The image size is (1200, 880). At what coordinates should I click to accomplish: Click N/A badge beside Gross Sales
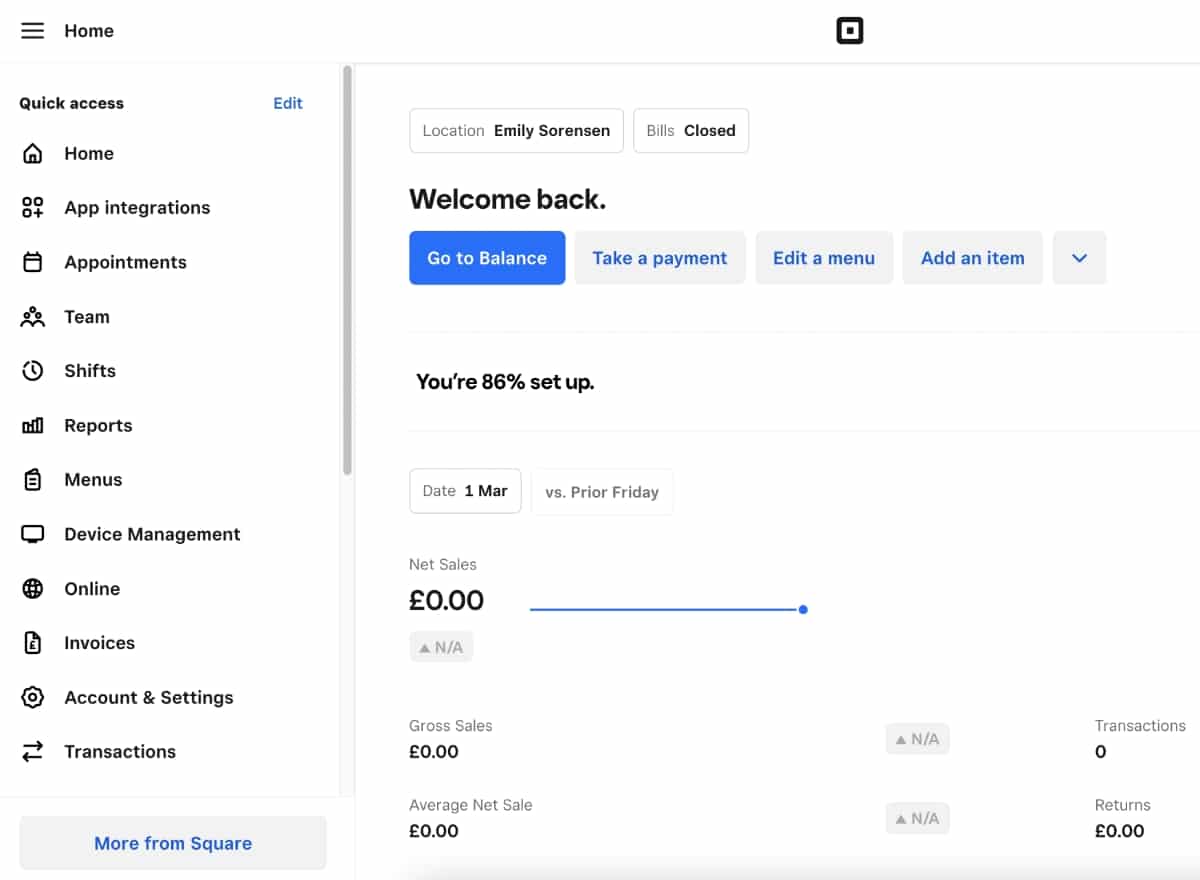coord(917,739)
